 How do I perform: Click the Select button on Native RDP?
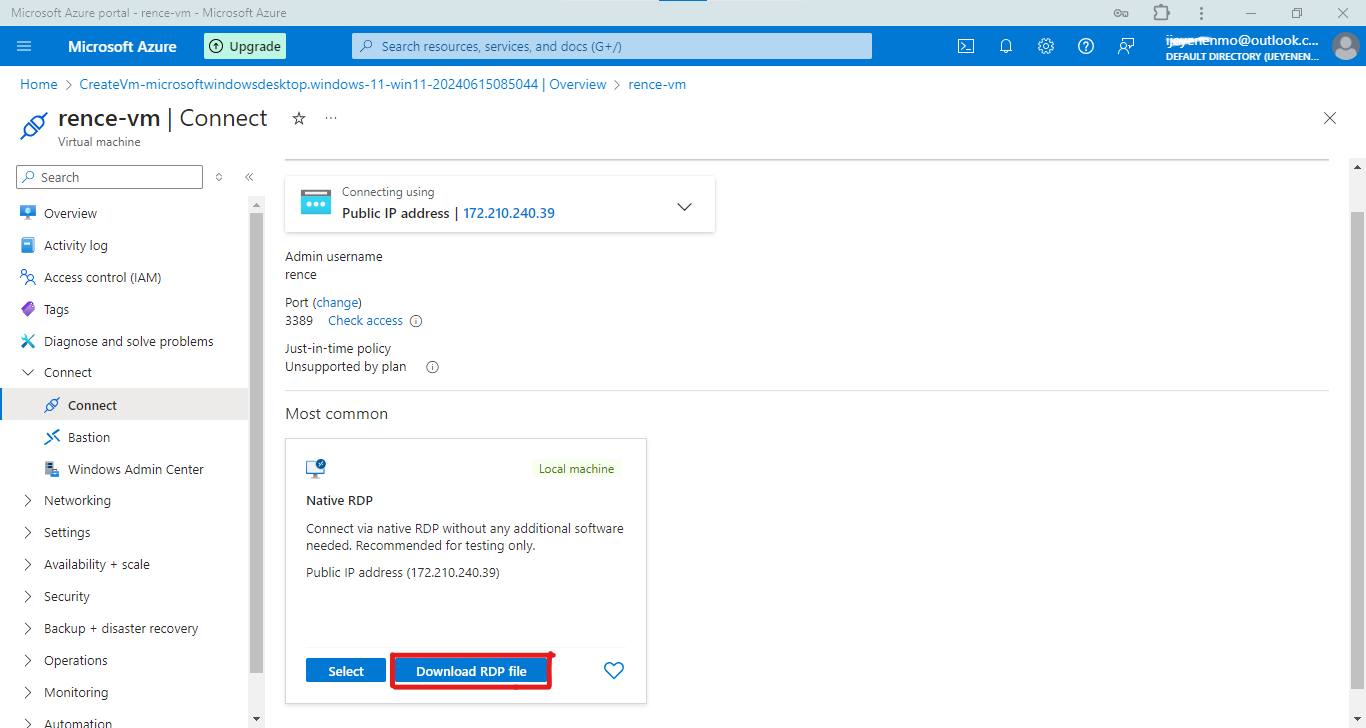click(x=346, y=671)
